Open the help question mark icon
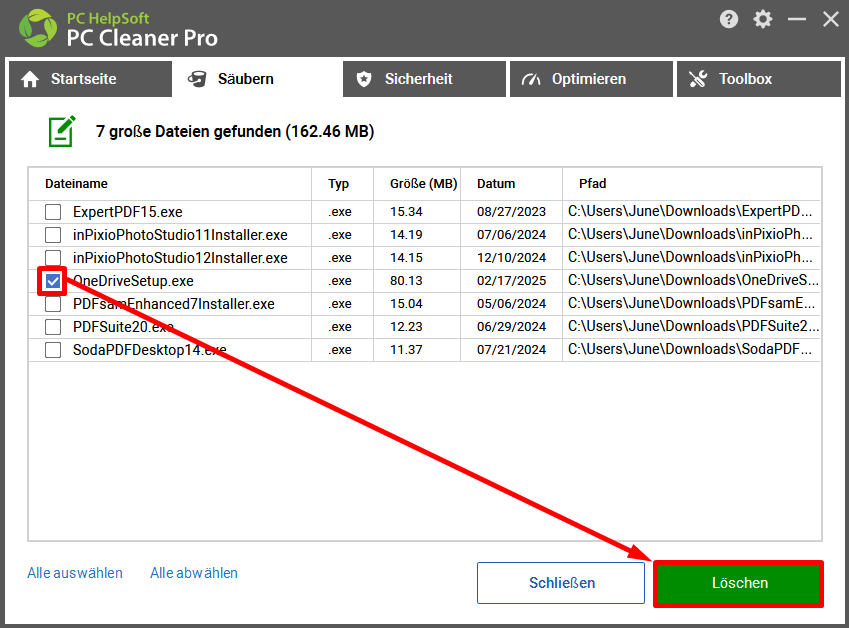The image size is (849, 628). pyautogui.click(x=729, y=19)
